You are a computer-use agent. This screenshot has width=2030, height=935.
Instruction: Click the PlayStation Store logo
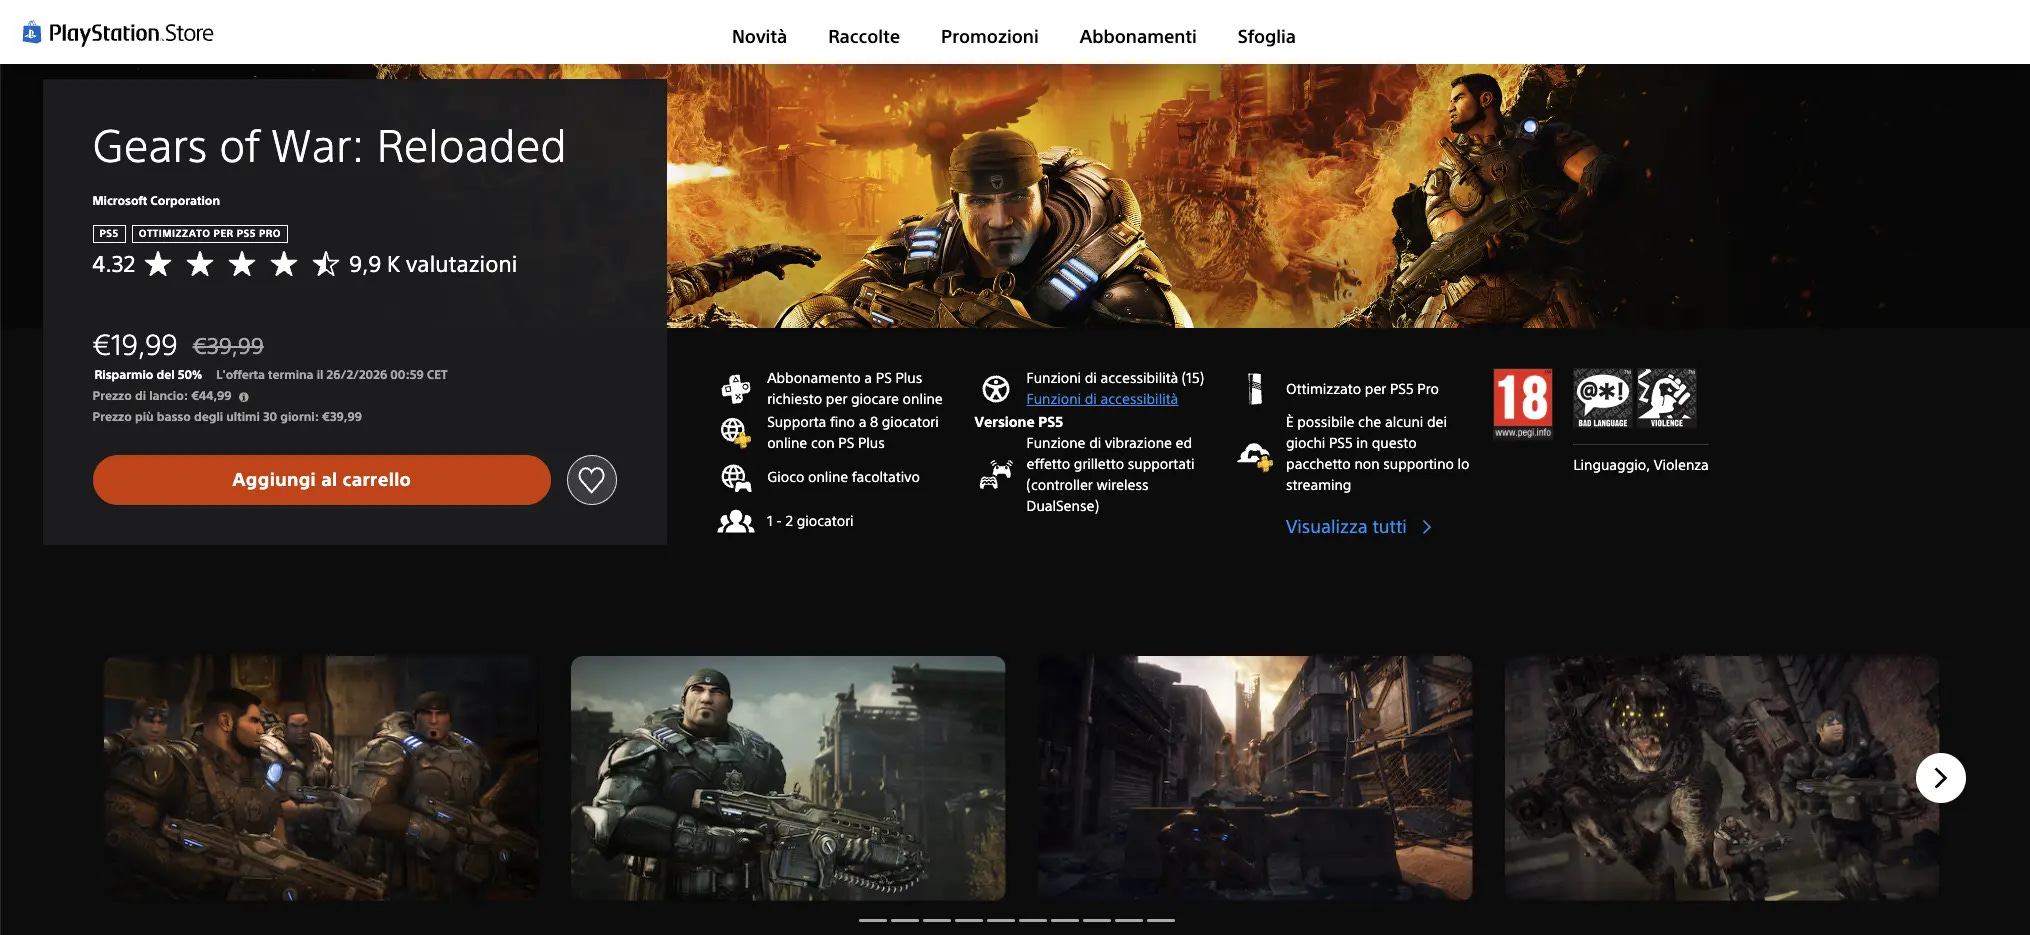coord(118,33)
